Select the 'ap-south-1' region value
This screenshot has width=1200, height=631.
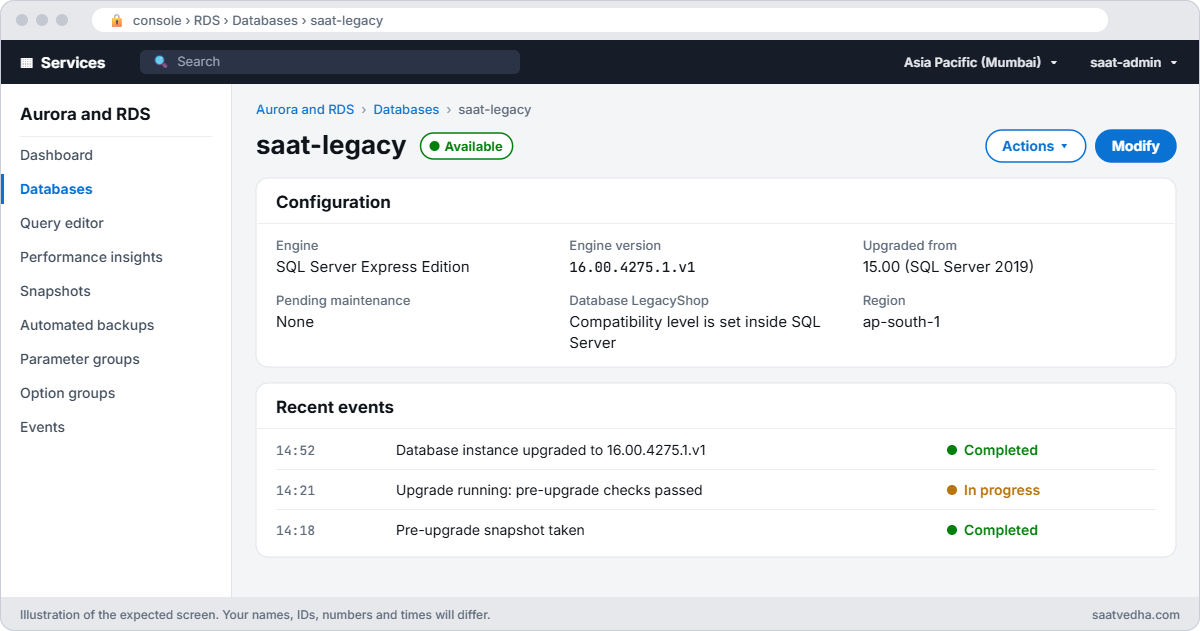point(901,322)
